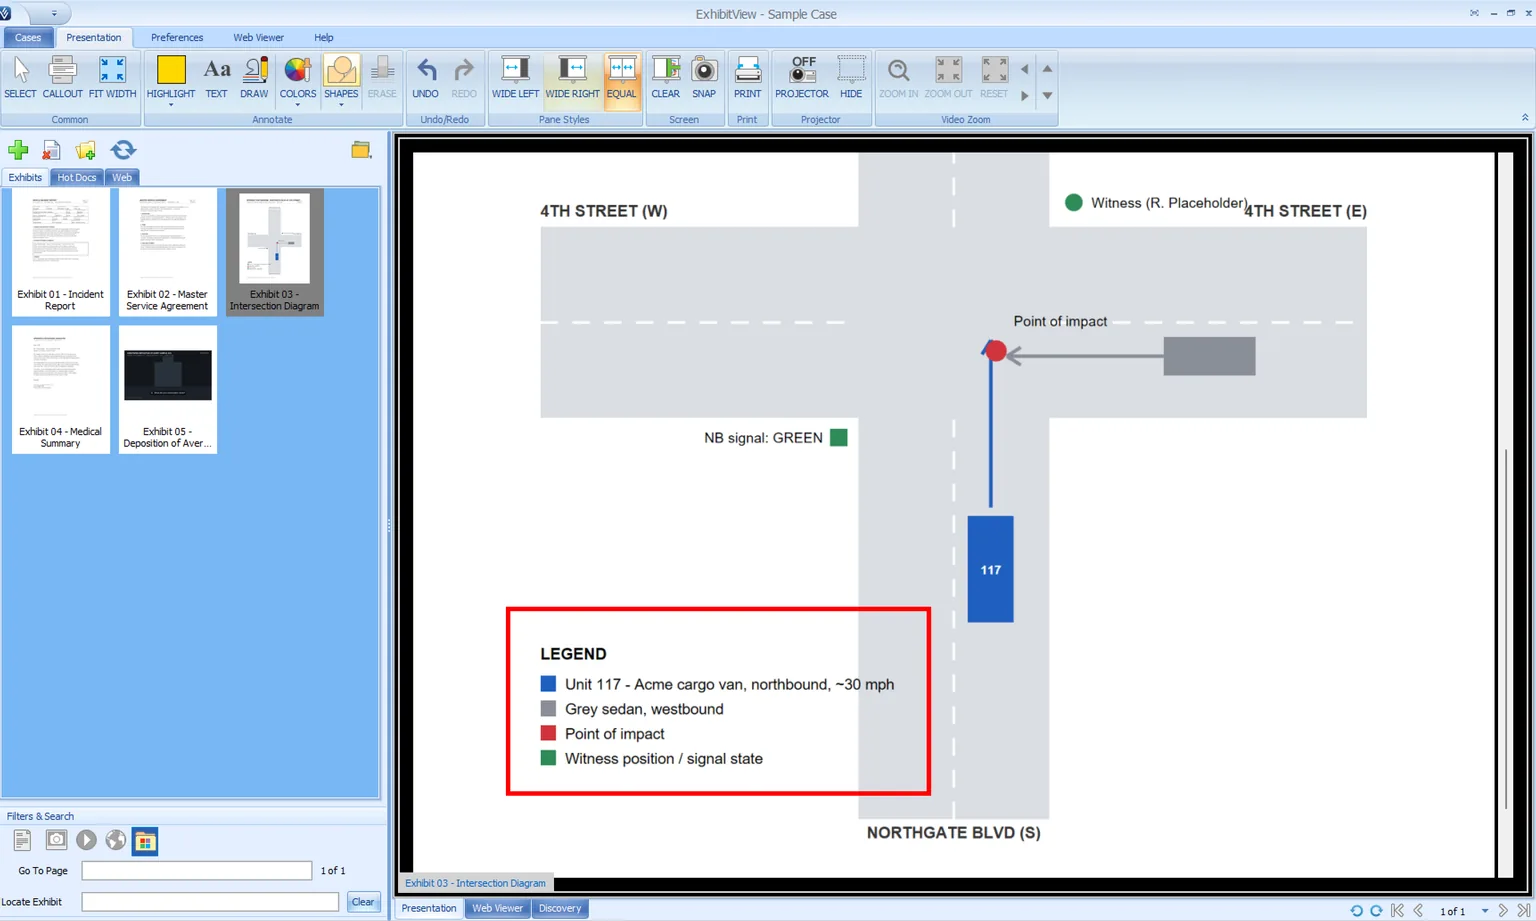The height and width of the screenshot is (921, 1536).
Task: Toggle the all-types folder filter
Action: [145, 841]
